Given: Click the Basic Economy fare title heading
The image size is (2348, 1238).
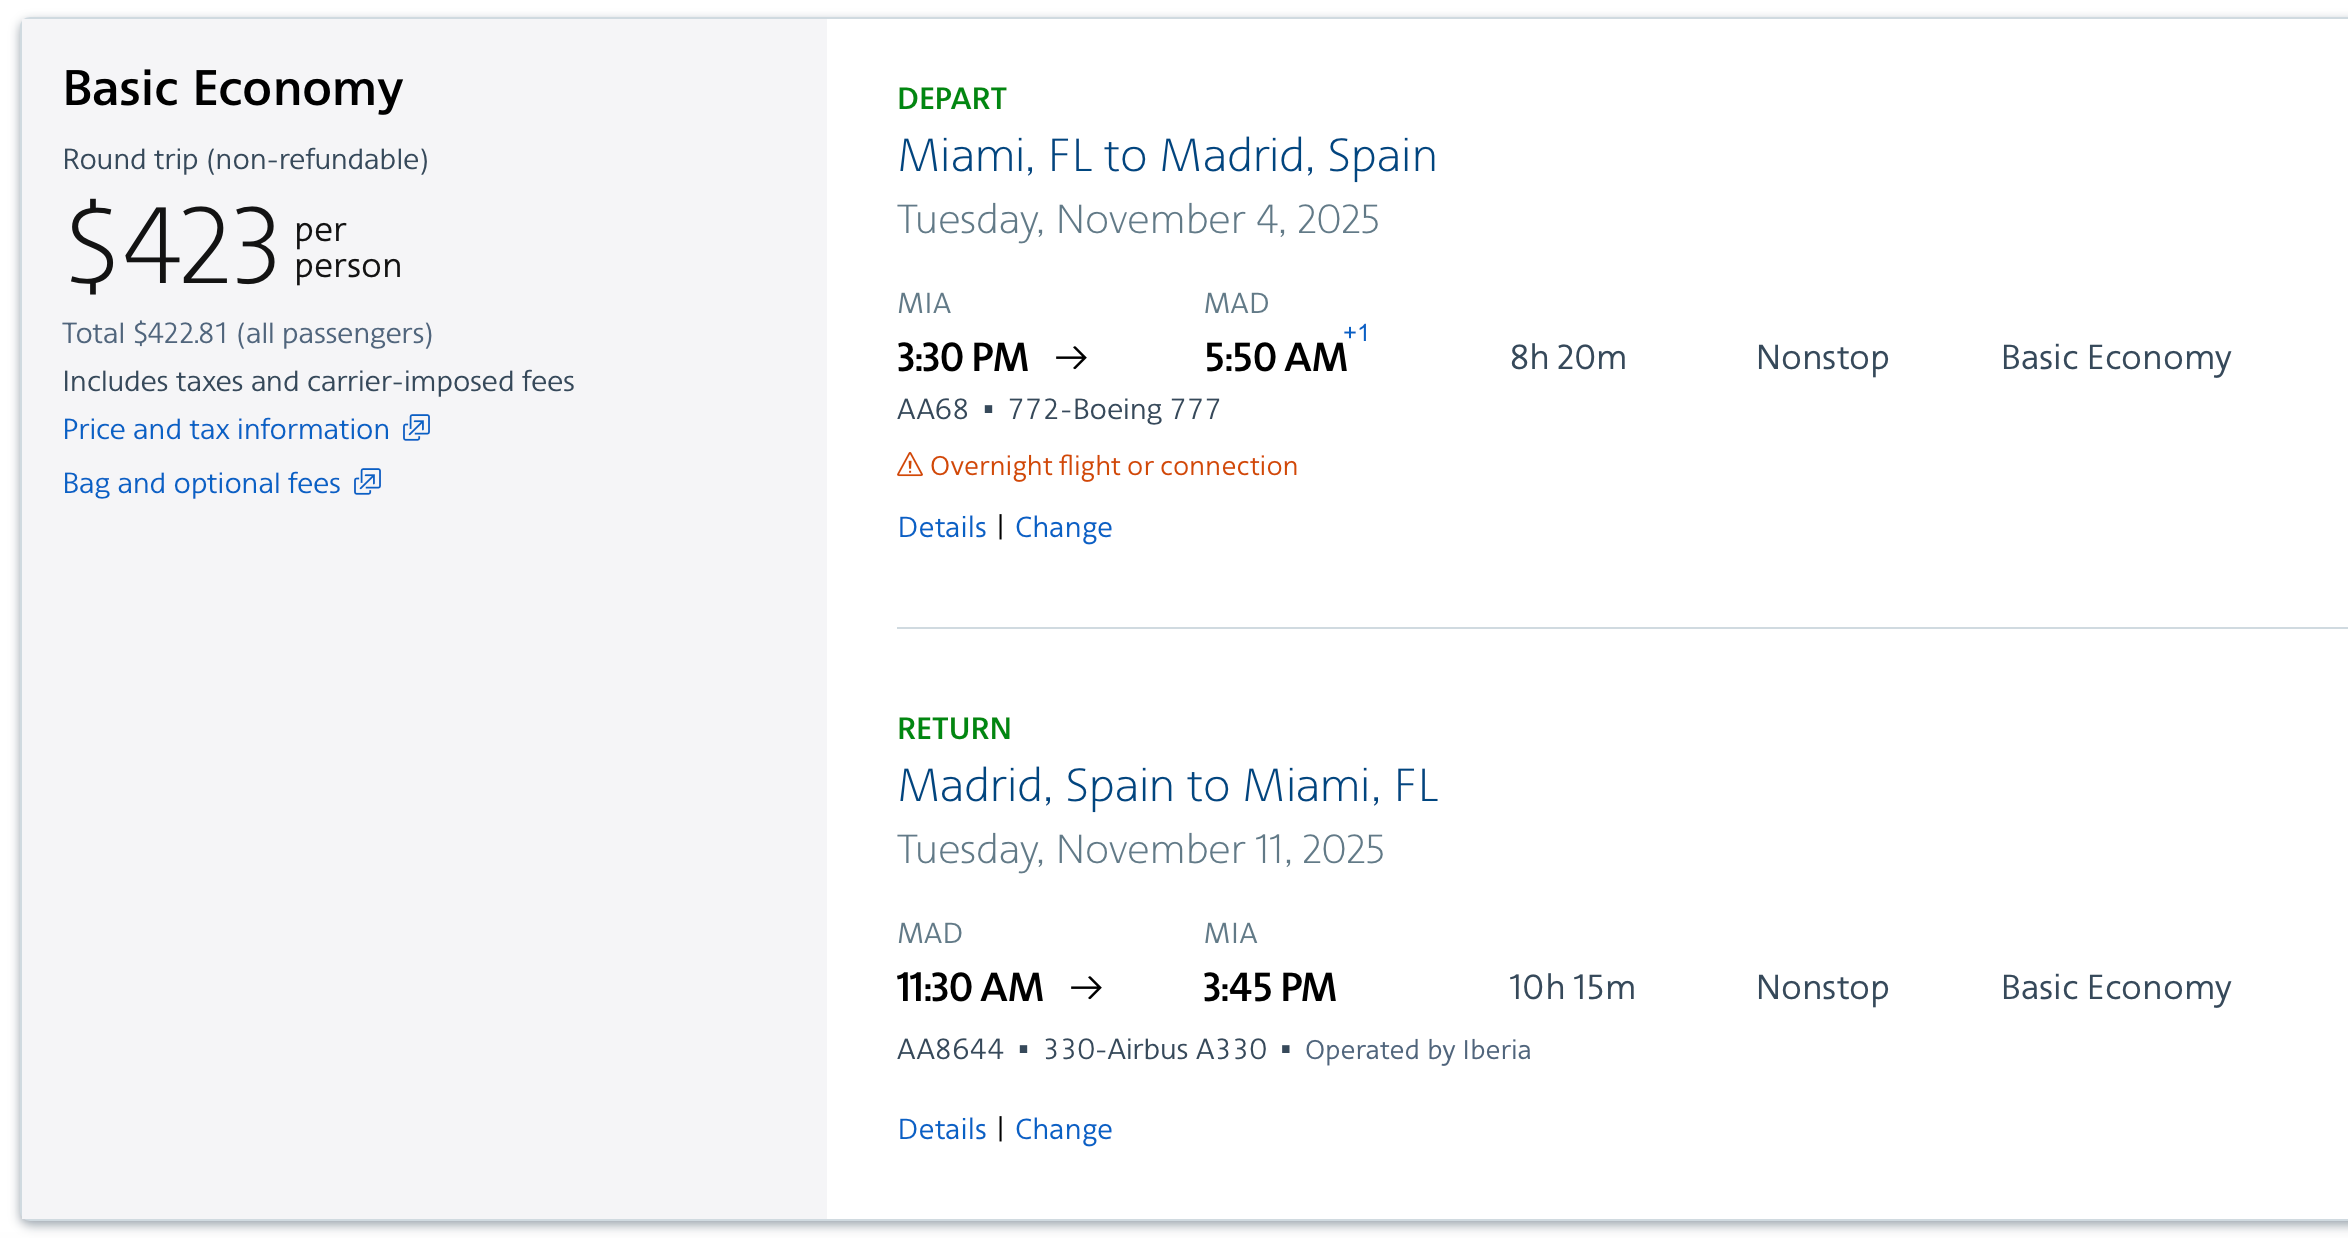Looking at the screenshot, I should pyautogui.click(x=233, y=88).
